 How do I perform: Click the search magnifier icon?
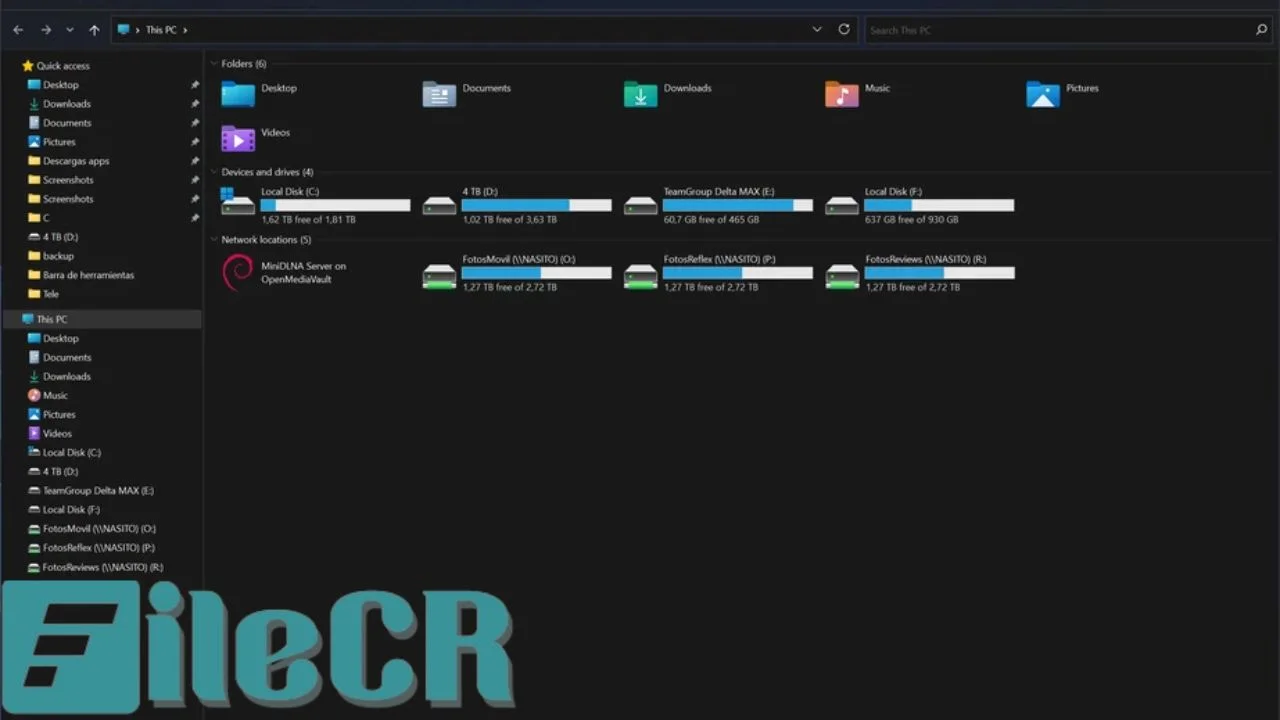coord(1261,30)
